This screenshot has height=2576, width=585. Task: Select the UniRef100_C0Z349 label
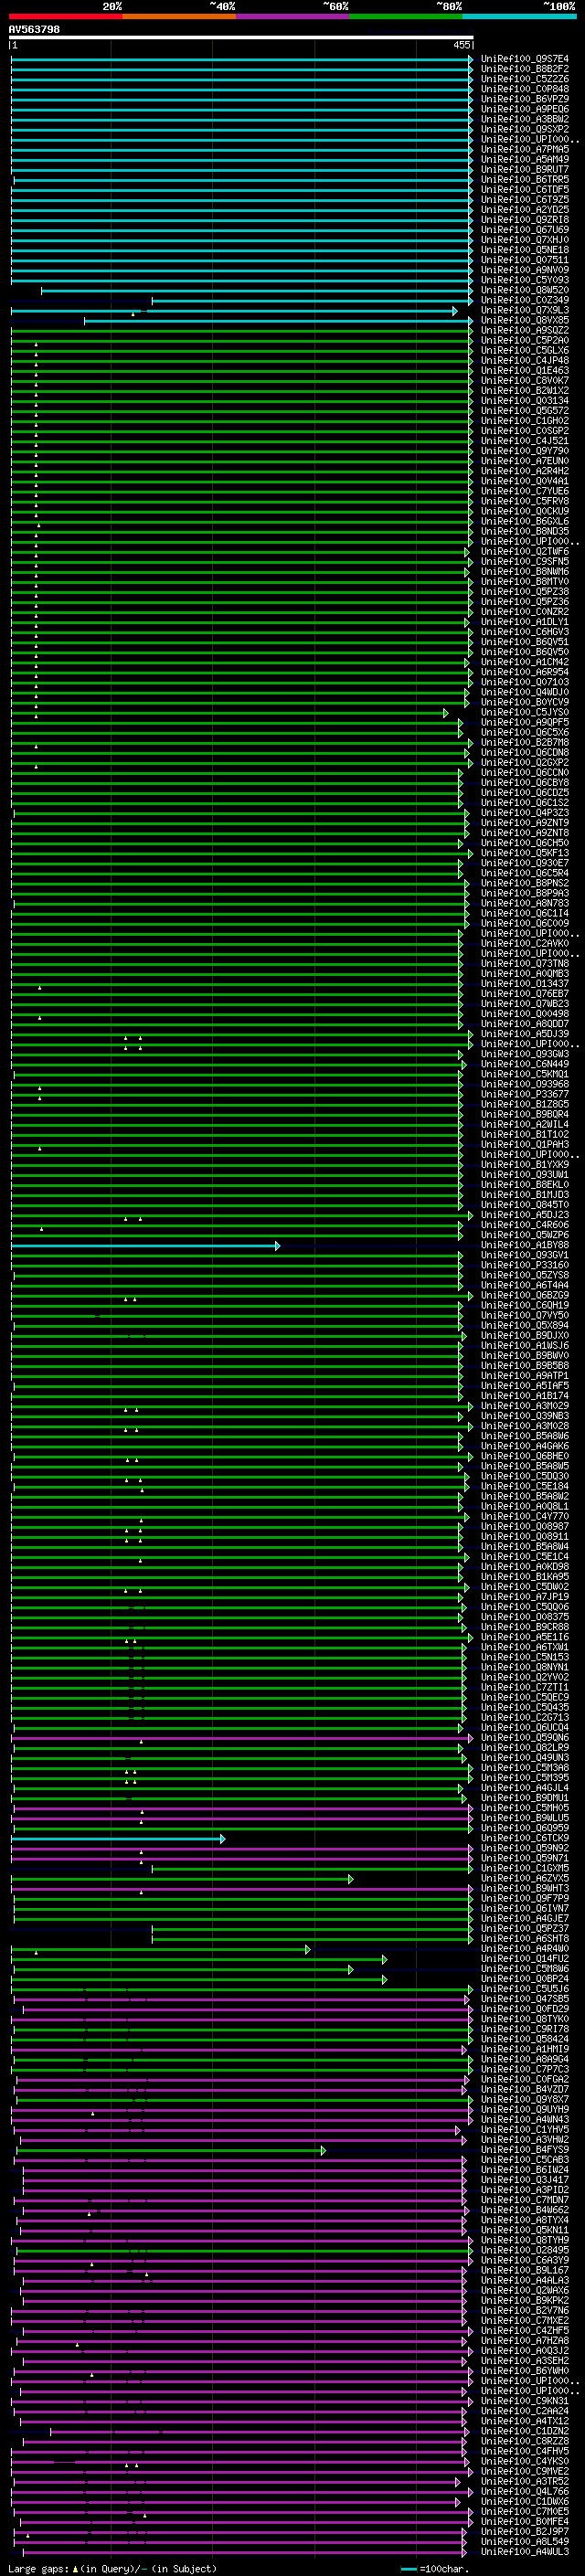tap(525, 300)
